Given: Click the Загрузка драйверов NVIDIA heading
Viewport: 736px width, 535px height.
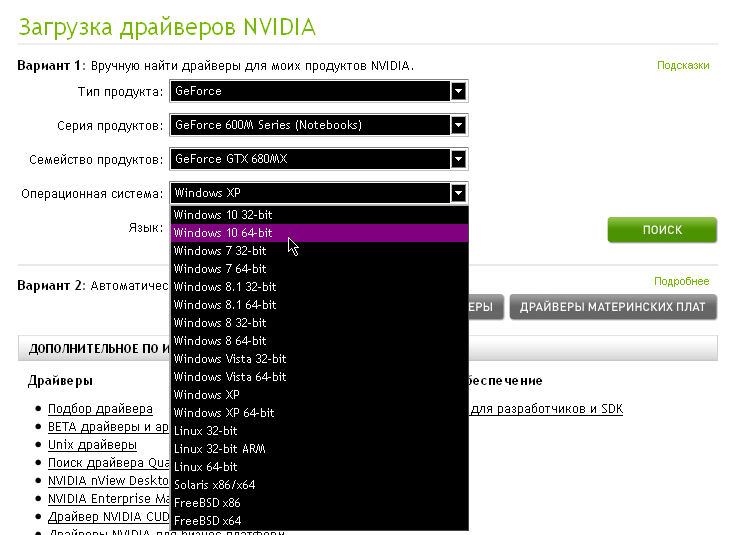Looking at the screenshot, I should [x=167, y=27].
